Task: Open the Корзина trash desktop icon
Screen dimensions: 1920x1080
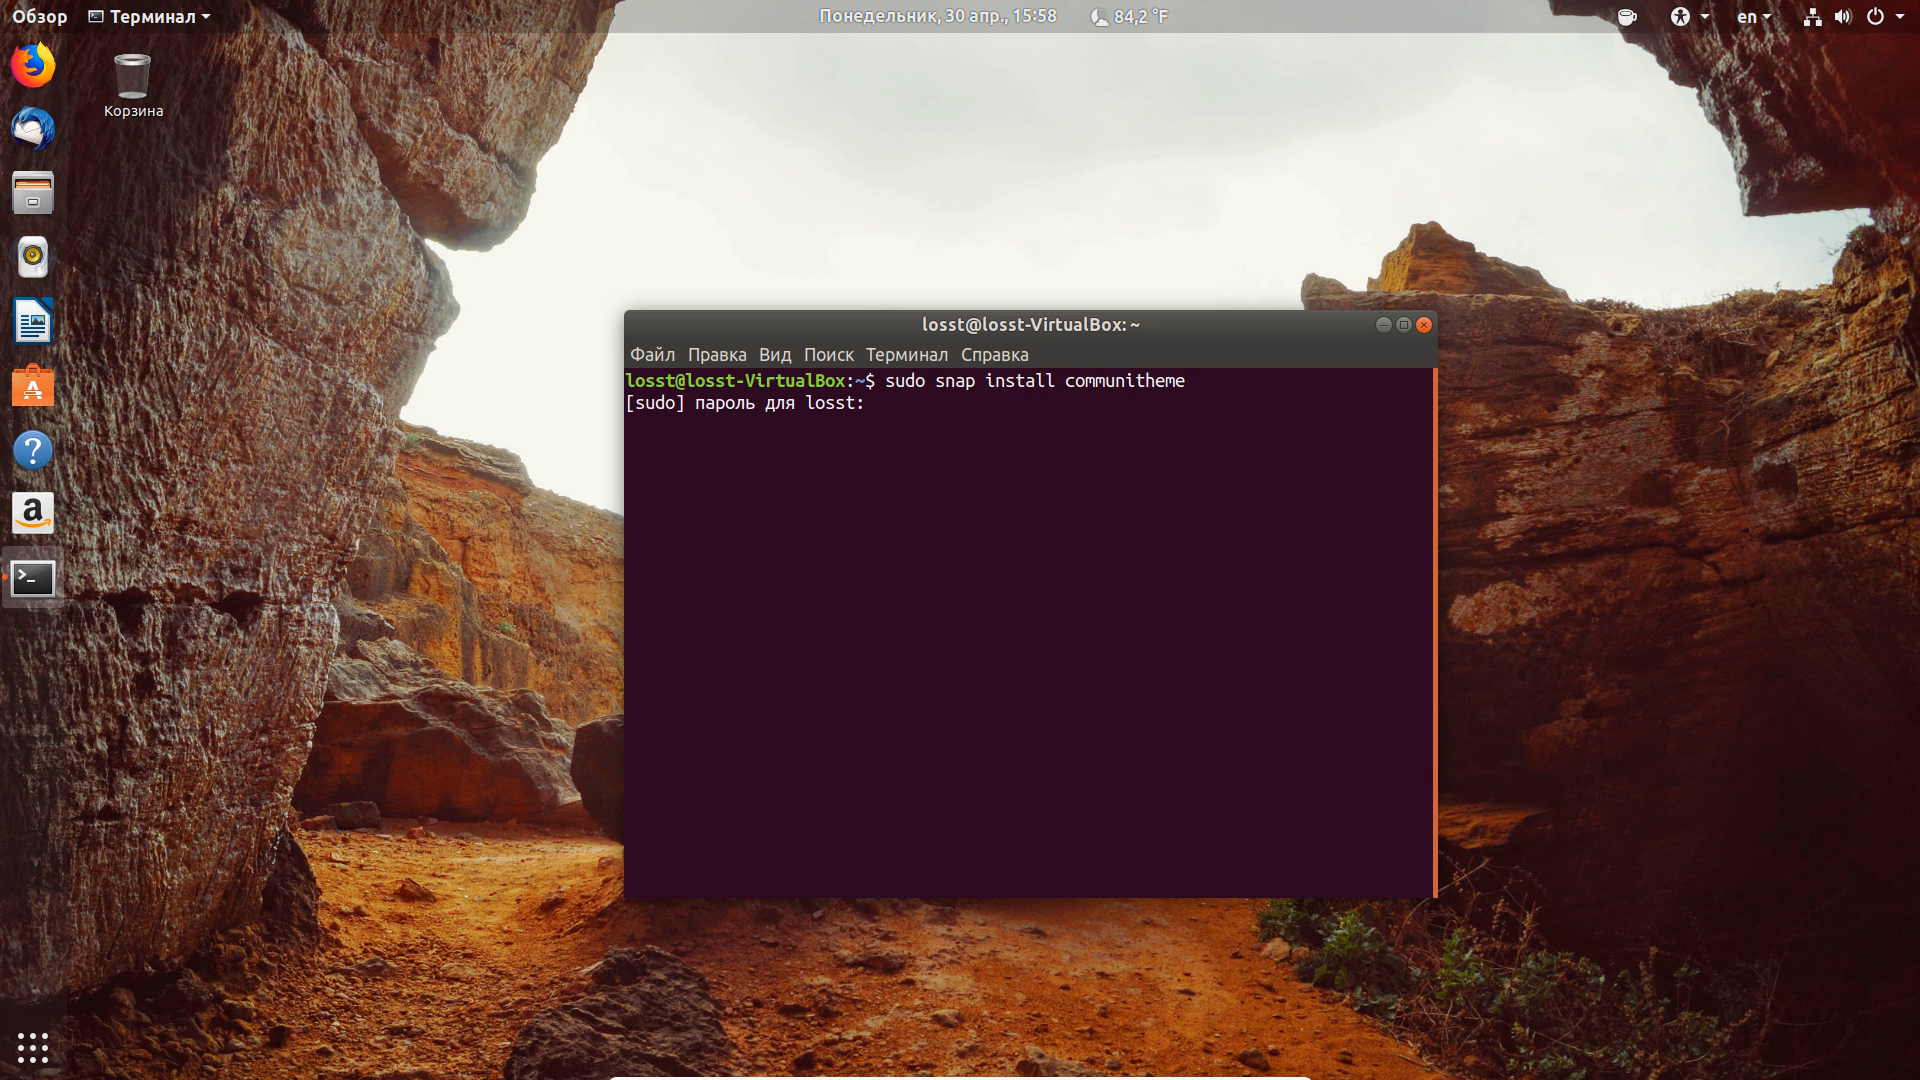Action: point(133,86)
